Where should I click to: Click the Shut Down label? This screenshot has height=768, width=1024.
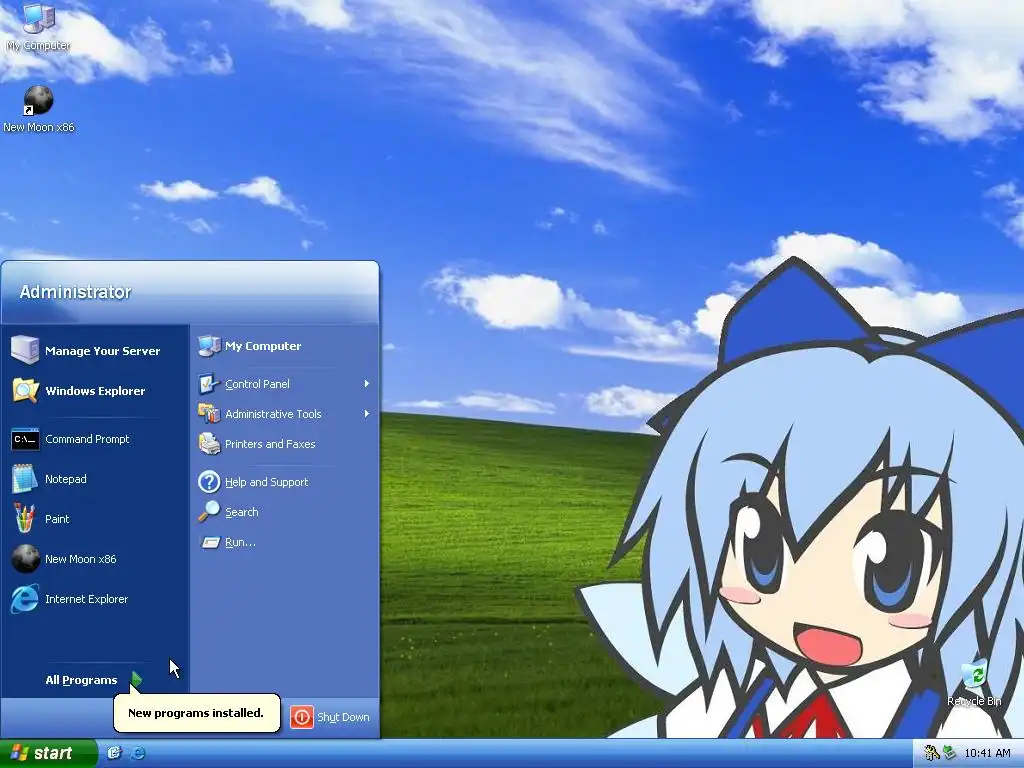click(344, 717)
